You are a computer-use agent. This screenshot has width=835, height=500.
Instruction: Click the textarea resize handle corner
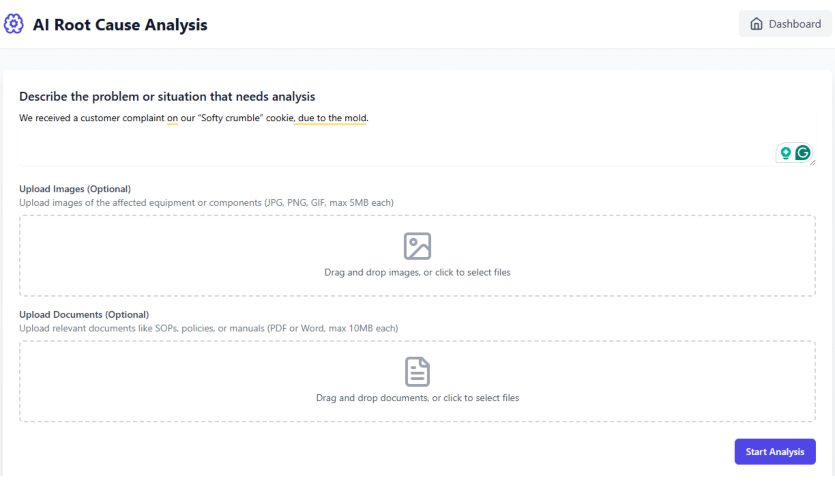[x=813, y=162]
